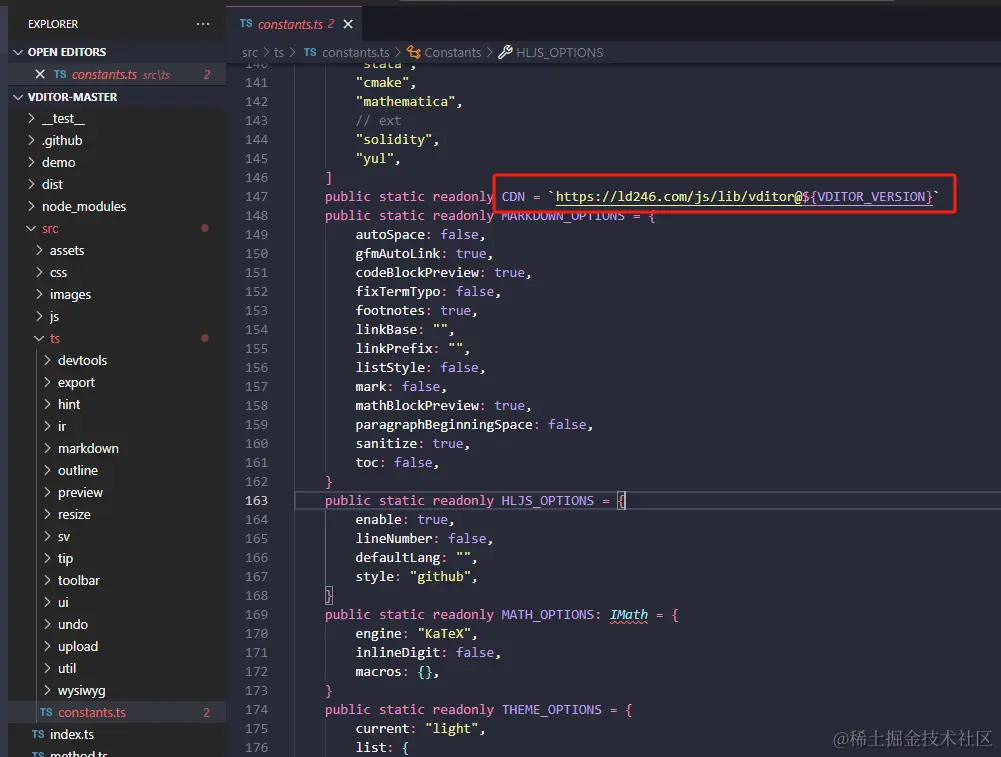Click "light" value on line 175
This screenshot has height=757, width=1001.
[x=452, y=729]
